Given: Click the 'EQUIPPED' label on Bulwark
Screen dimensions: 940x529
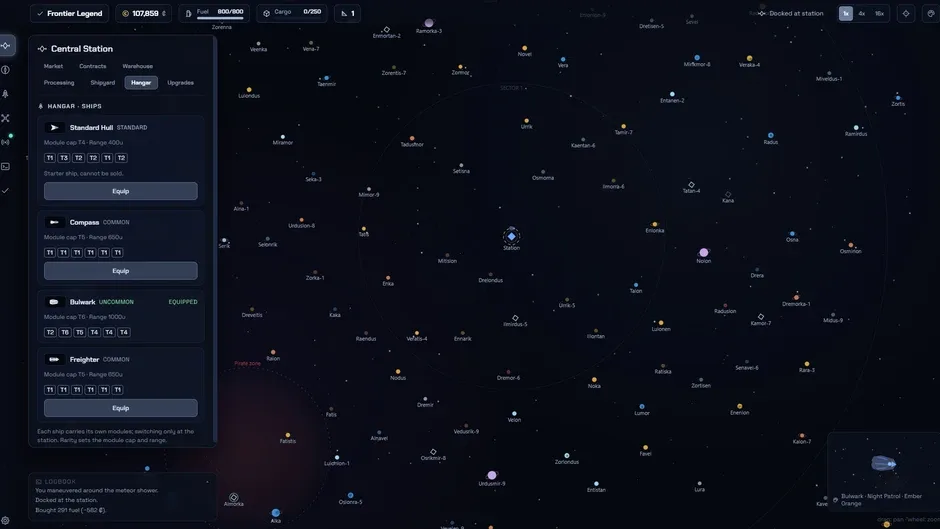Looking at the screenshot, I should [x=183, y=302].
